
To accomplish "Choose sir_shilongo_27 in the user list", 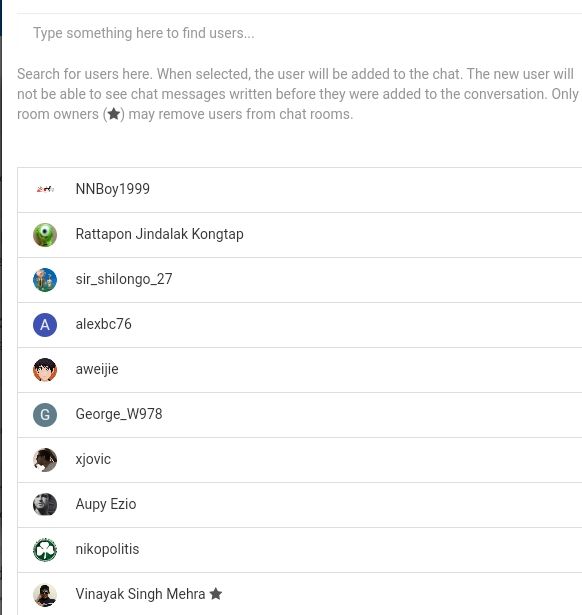I will point(124,279).
